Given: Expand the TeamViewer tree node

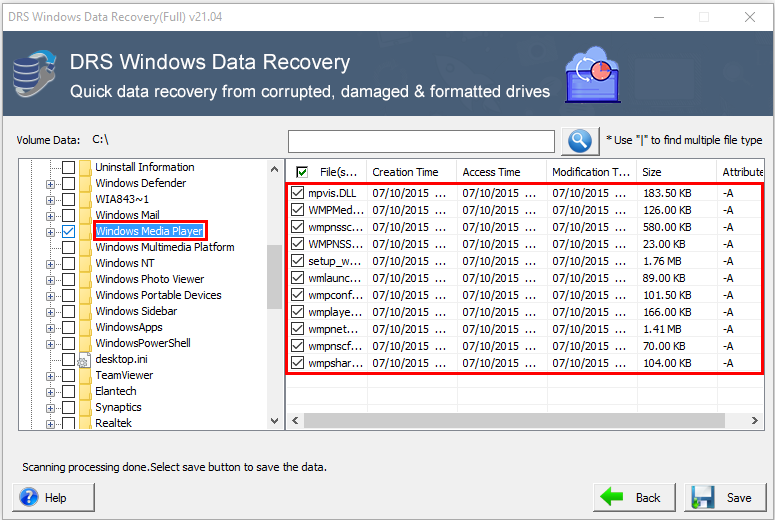Looking at the screenshot, I should pyautogui.click(x=50, y=377).
